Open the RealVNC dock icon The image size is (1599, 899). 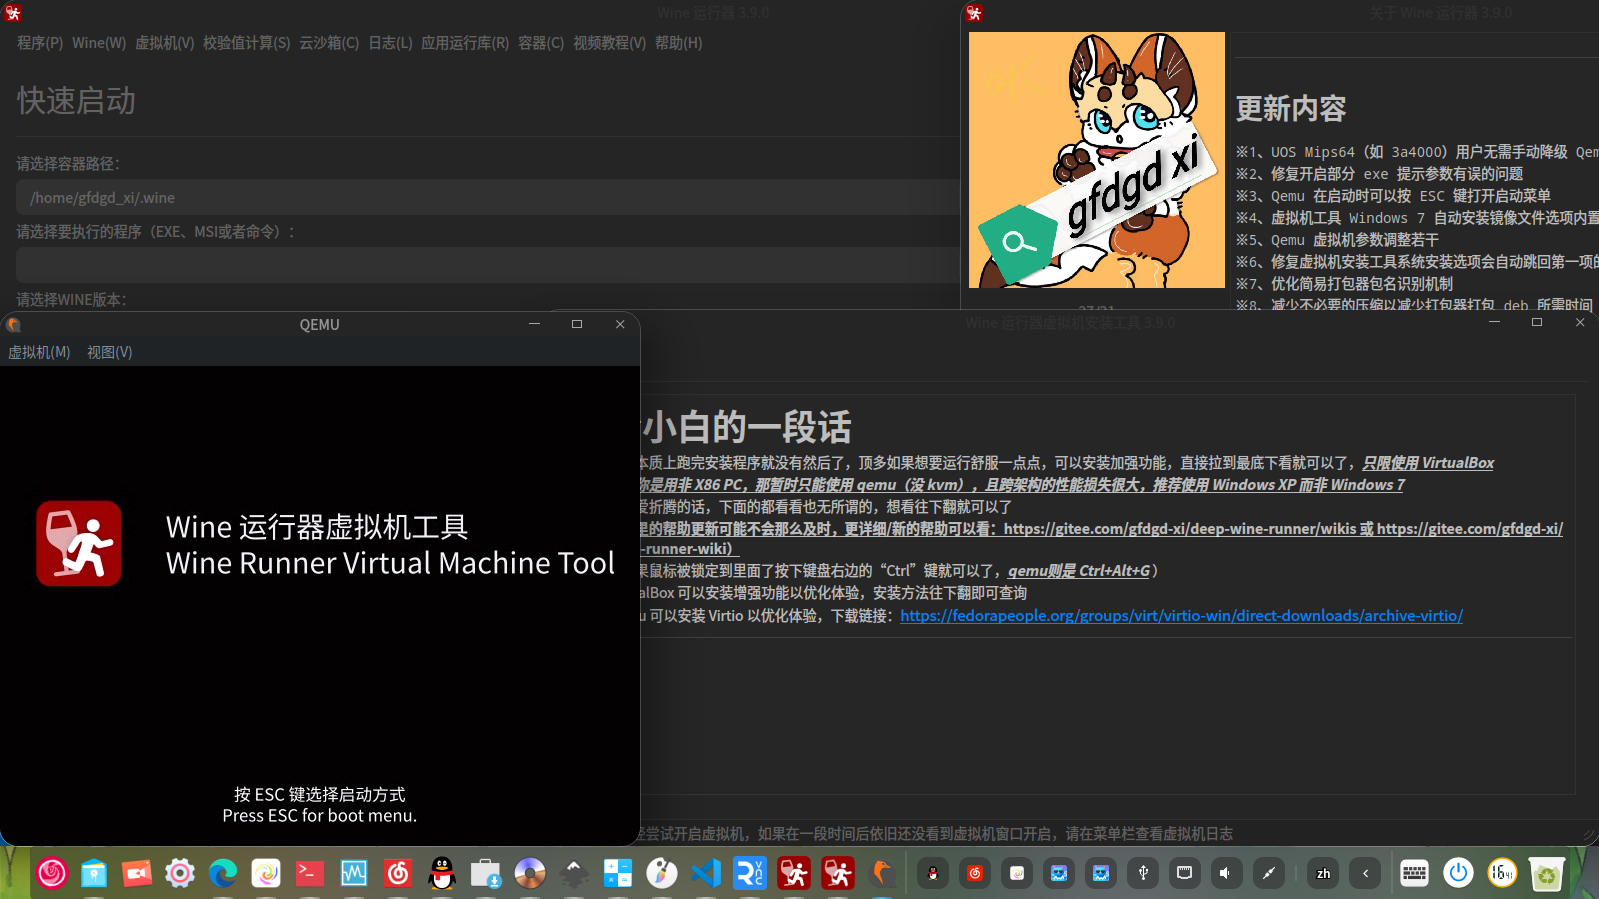[750, 873]
